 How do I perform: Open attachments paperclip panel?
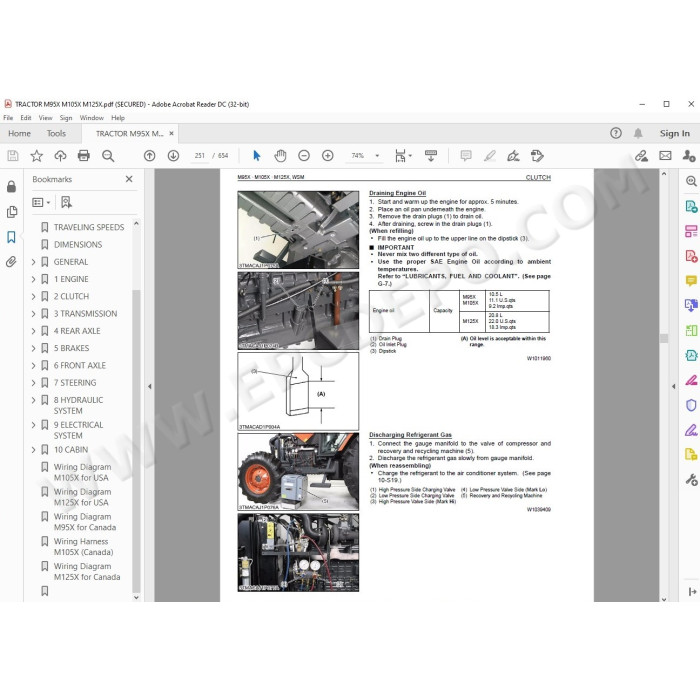tap(12, 262)
